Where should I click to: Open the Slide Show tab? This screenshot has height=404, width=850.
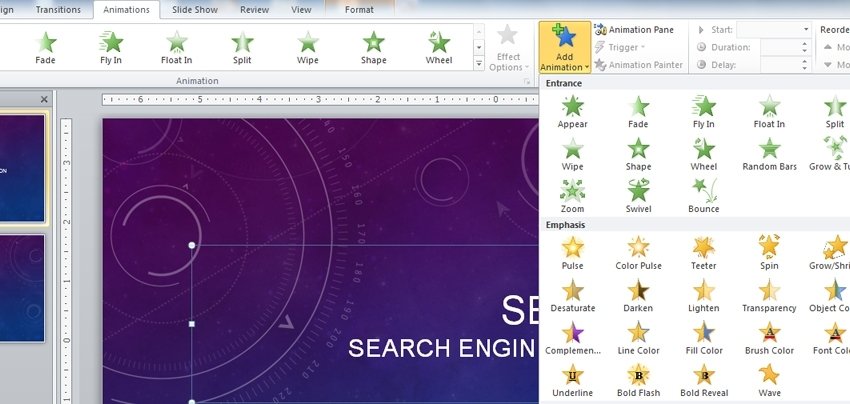click(195, 10)
